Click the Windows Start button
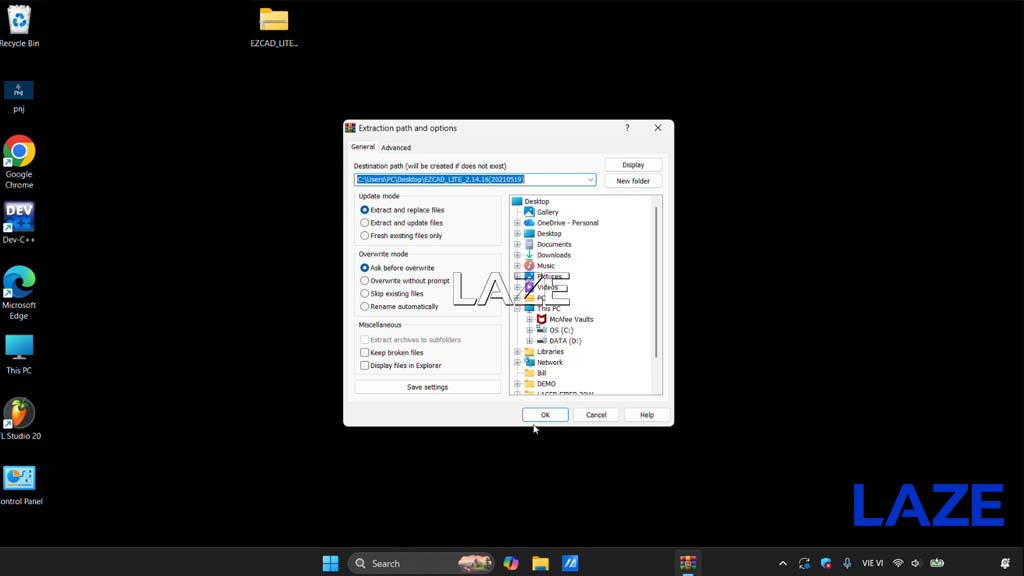Image resolution: width=1024 pixels, height=576 pixels. point(330,563)
